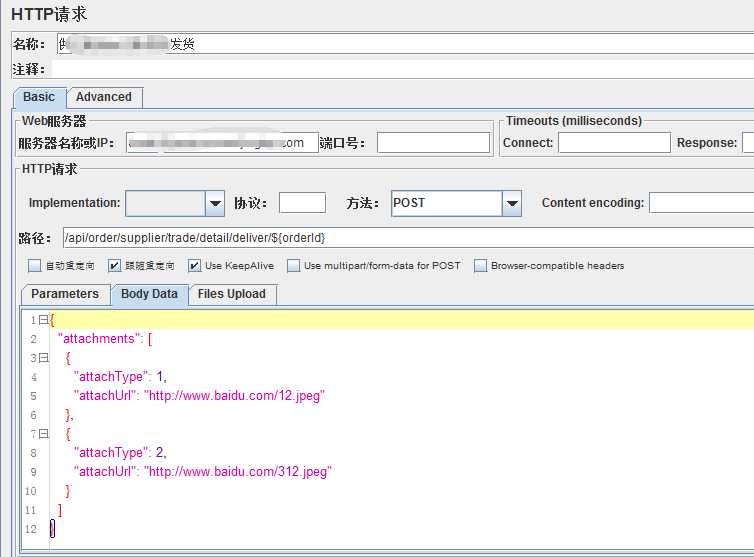754x557 pixels.
Task: Click the baidu.com/12.jpeg attachUrl line
Action: point(199,396)
